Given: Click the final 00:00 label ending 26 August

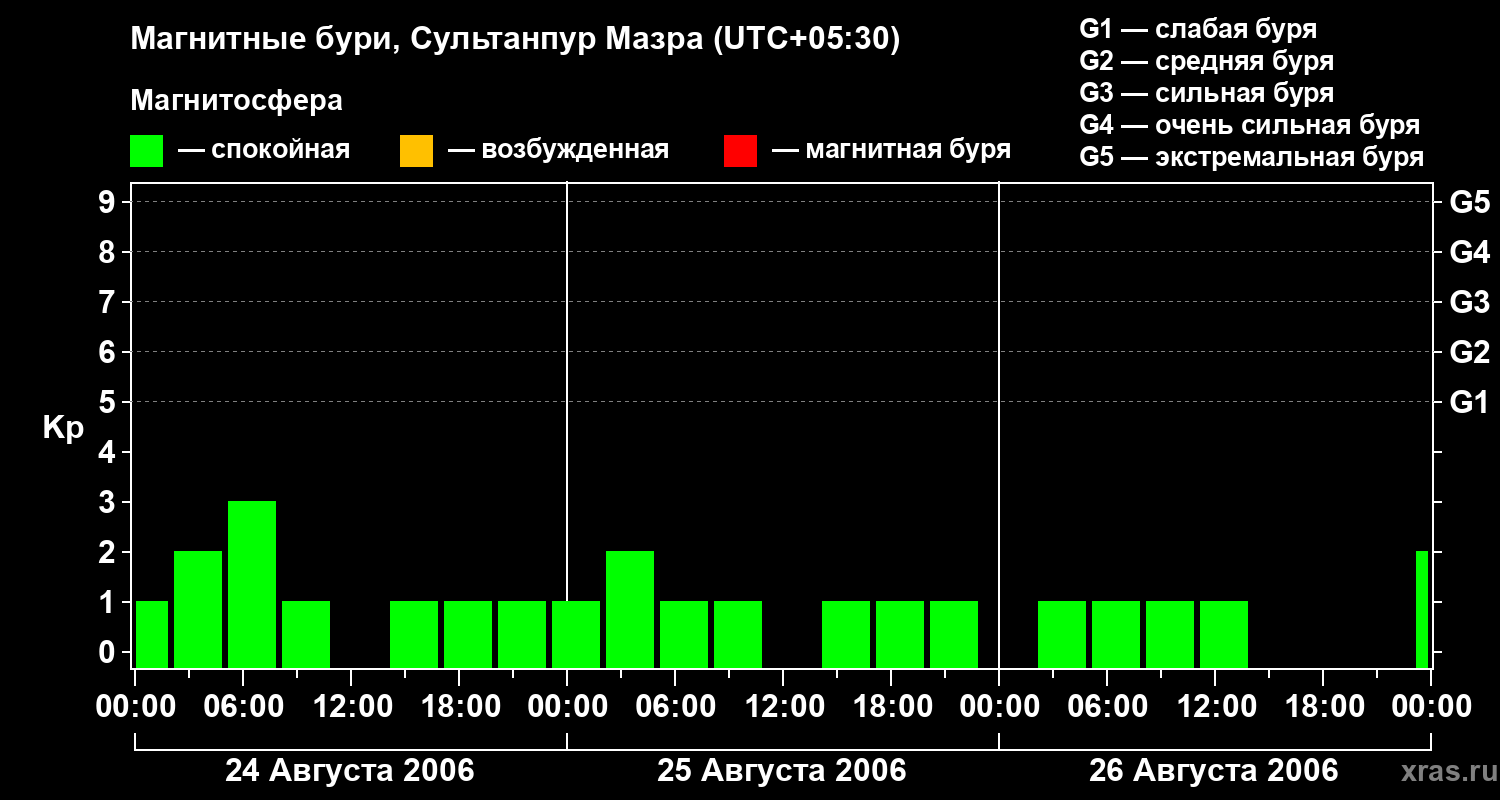Looking at the screenshot, I should [x=1431, y=707].
